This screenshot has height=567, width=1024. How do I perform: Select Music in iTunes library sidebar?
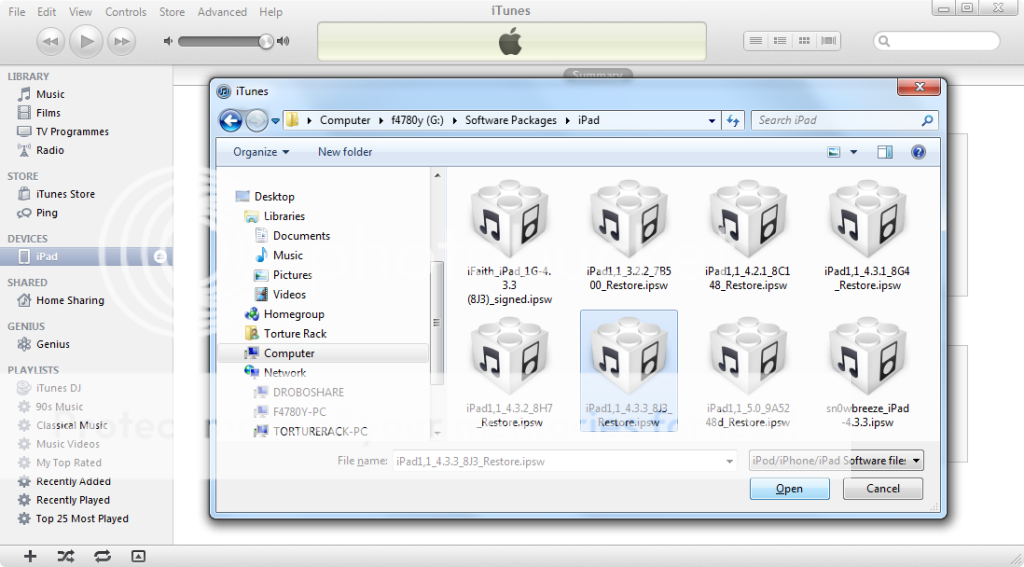click(x=50, y=94)
